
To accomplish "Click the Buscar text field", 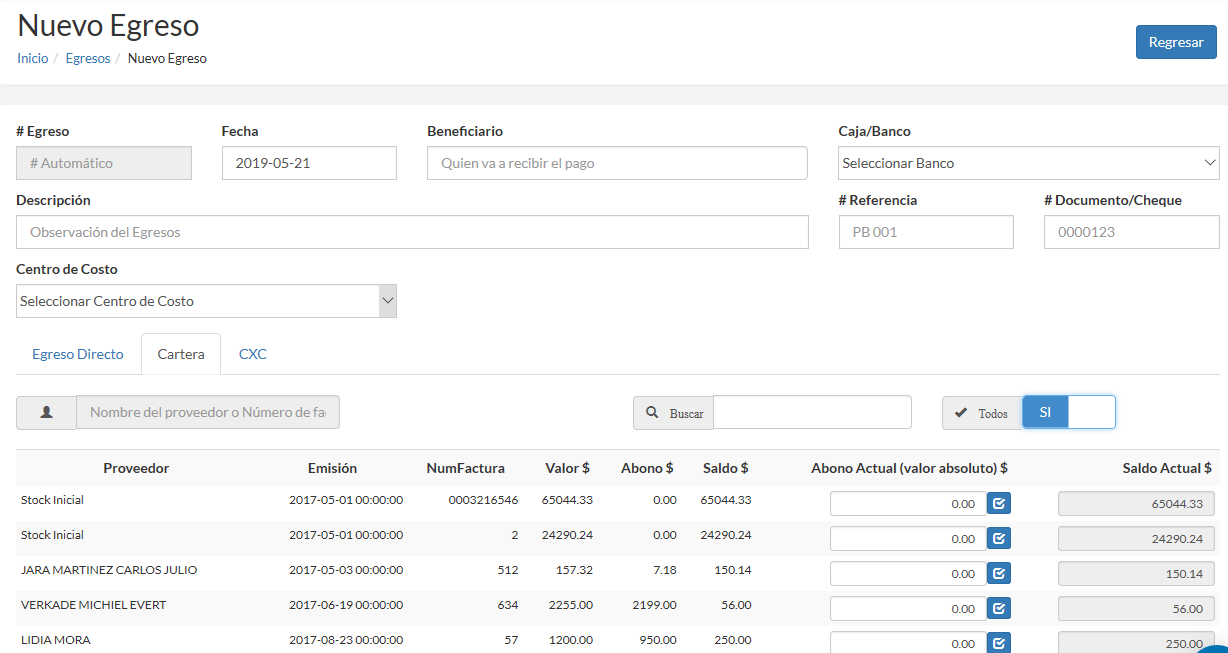I will pos(812,412).
